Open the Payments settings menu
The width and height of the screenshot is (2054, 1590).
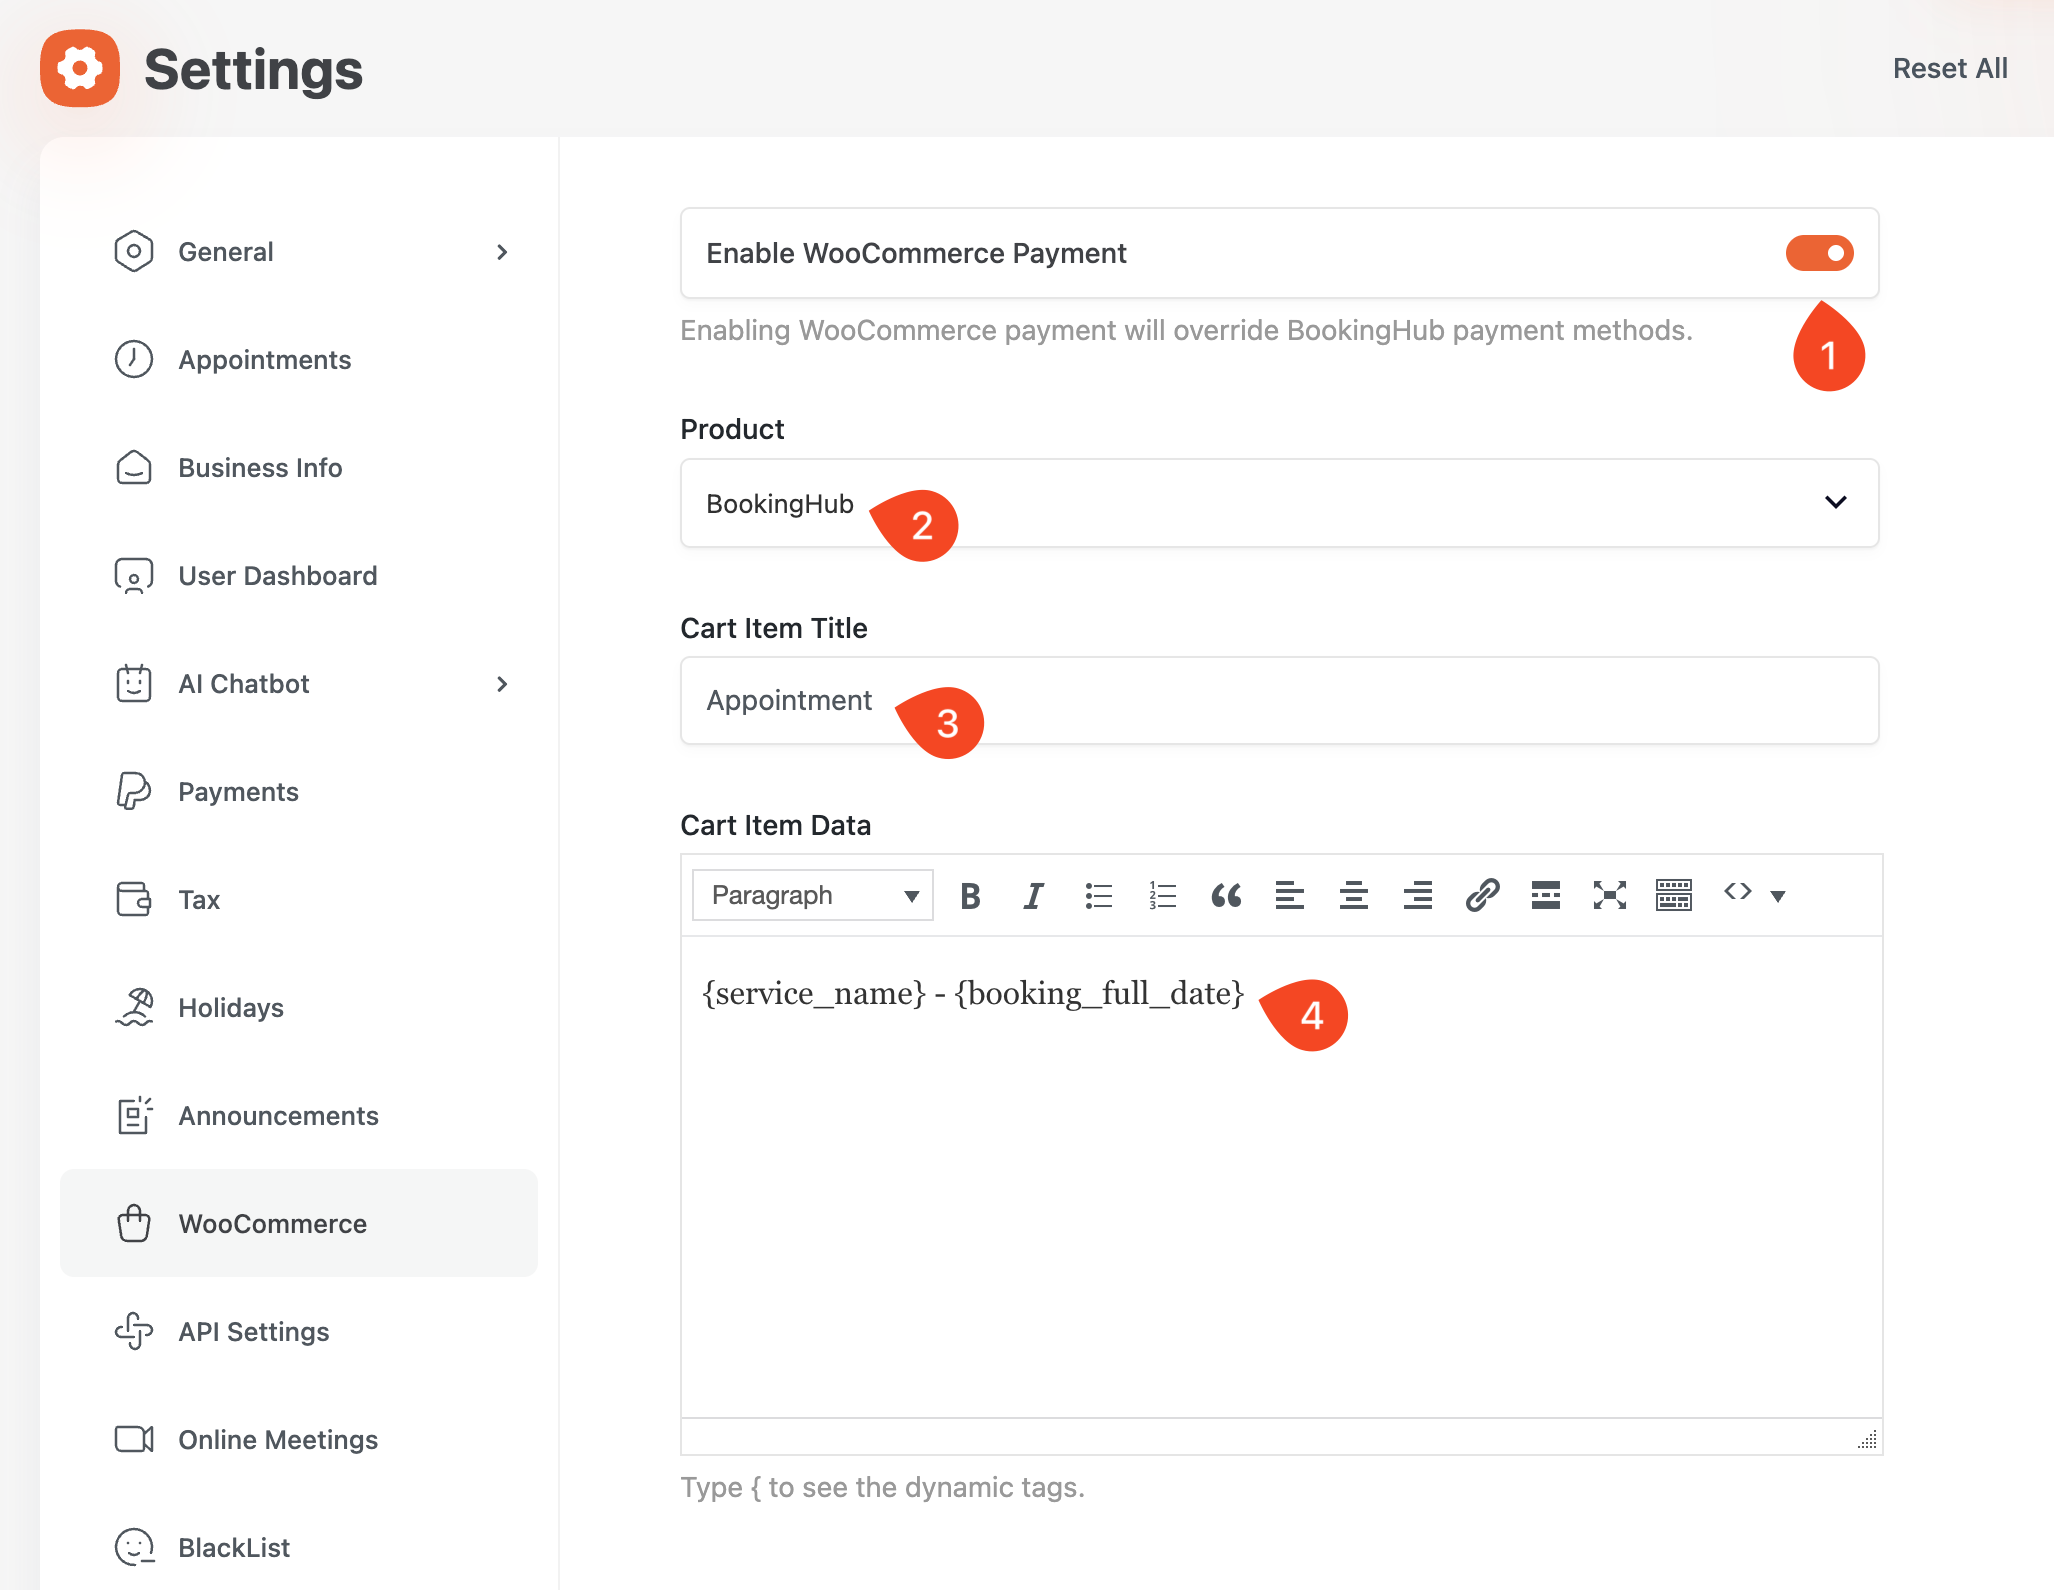pos(238,792)
